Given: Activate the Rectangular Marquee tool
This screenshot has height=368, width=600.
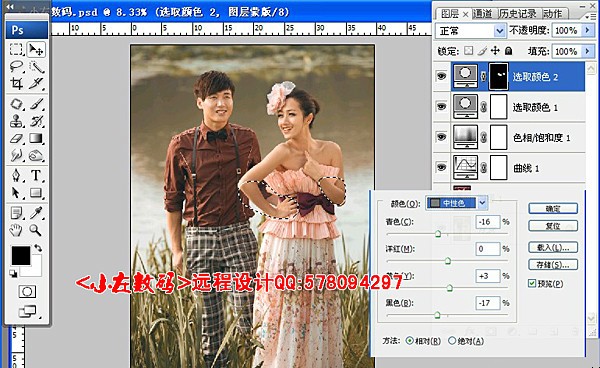Looking at the screenshot, I should 16,49.
